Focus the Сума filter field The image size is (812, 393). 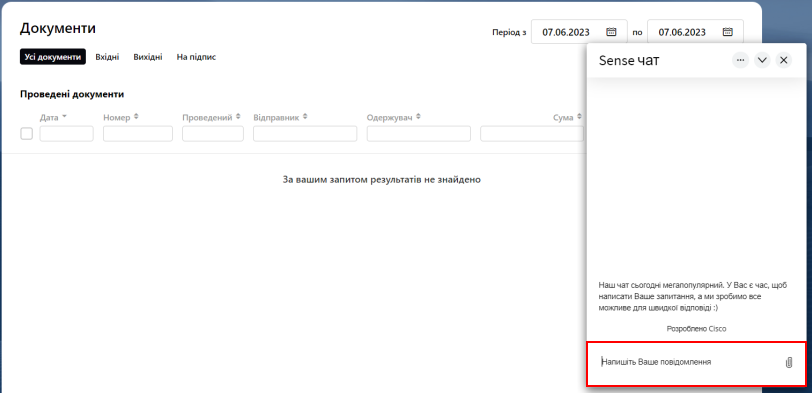[x=532, y=134]
